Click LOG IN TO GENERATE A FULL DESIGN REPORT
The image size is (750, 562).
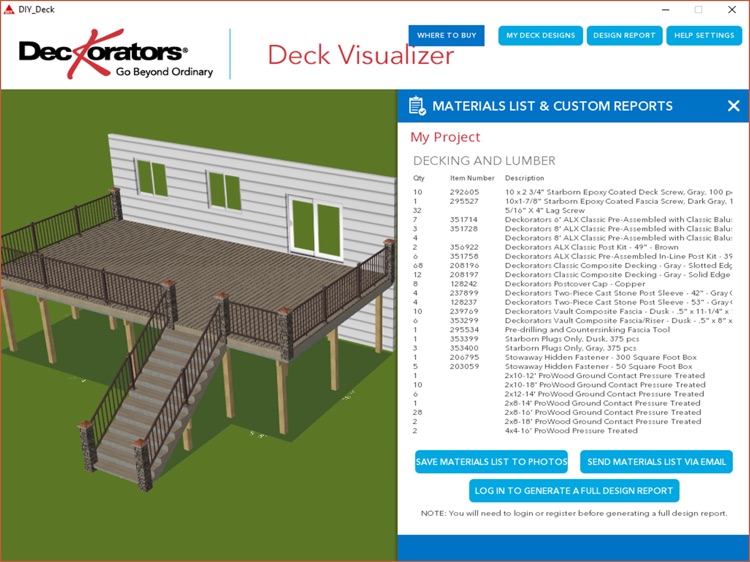(x=574, y=491)
